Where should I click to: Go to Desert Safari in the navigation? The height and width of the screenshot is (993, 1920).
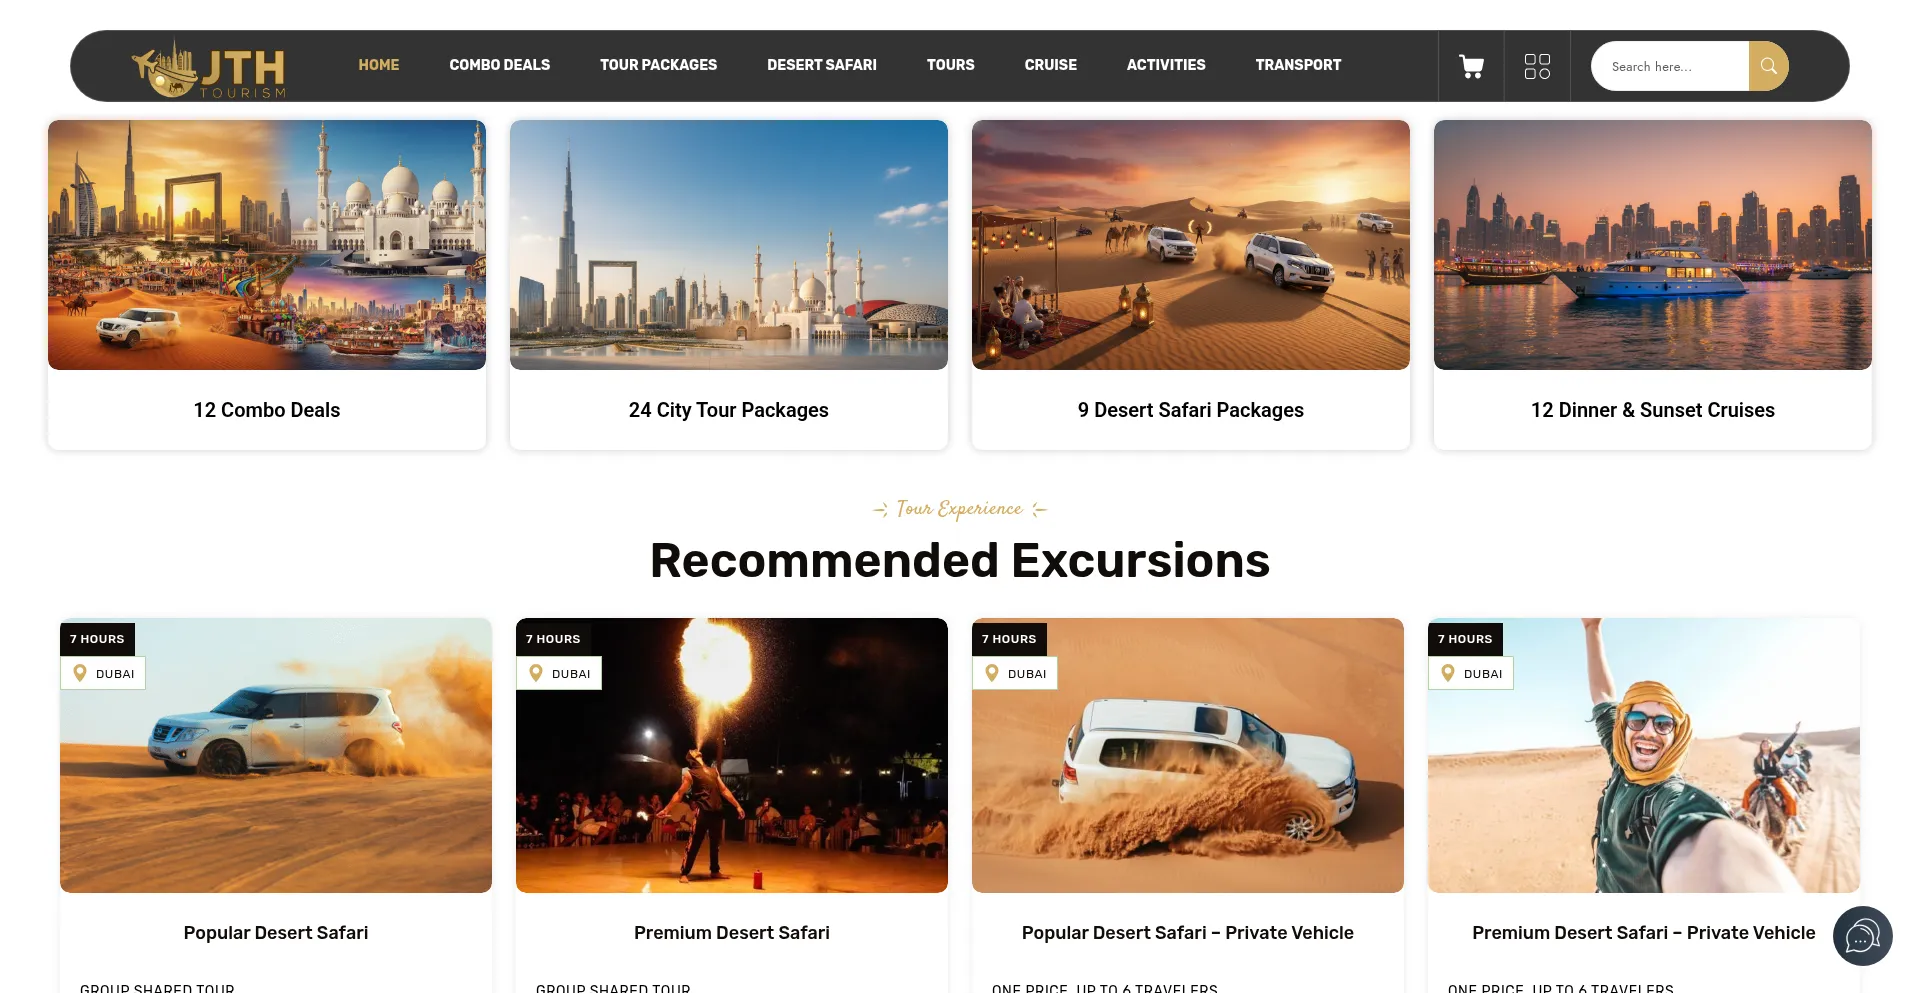[821, 65]
